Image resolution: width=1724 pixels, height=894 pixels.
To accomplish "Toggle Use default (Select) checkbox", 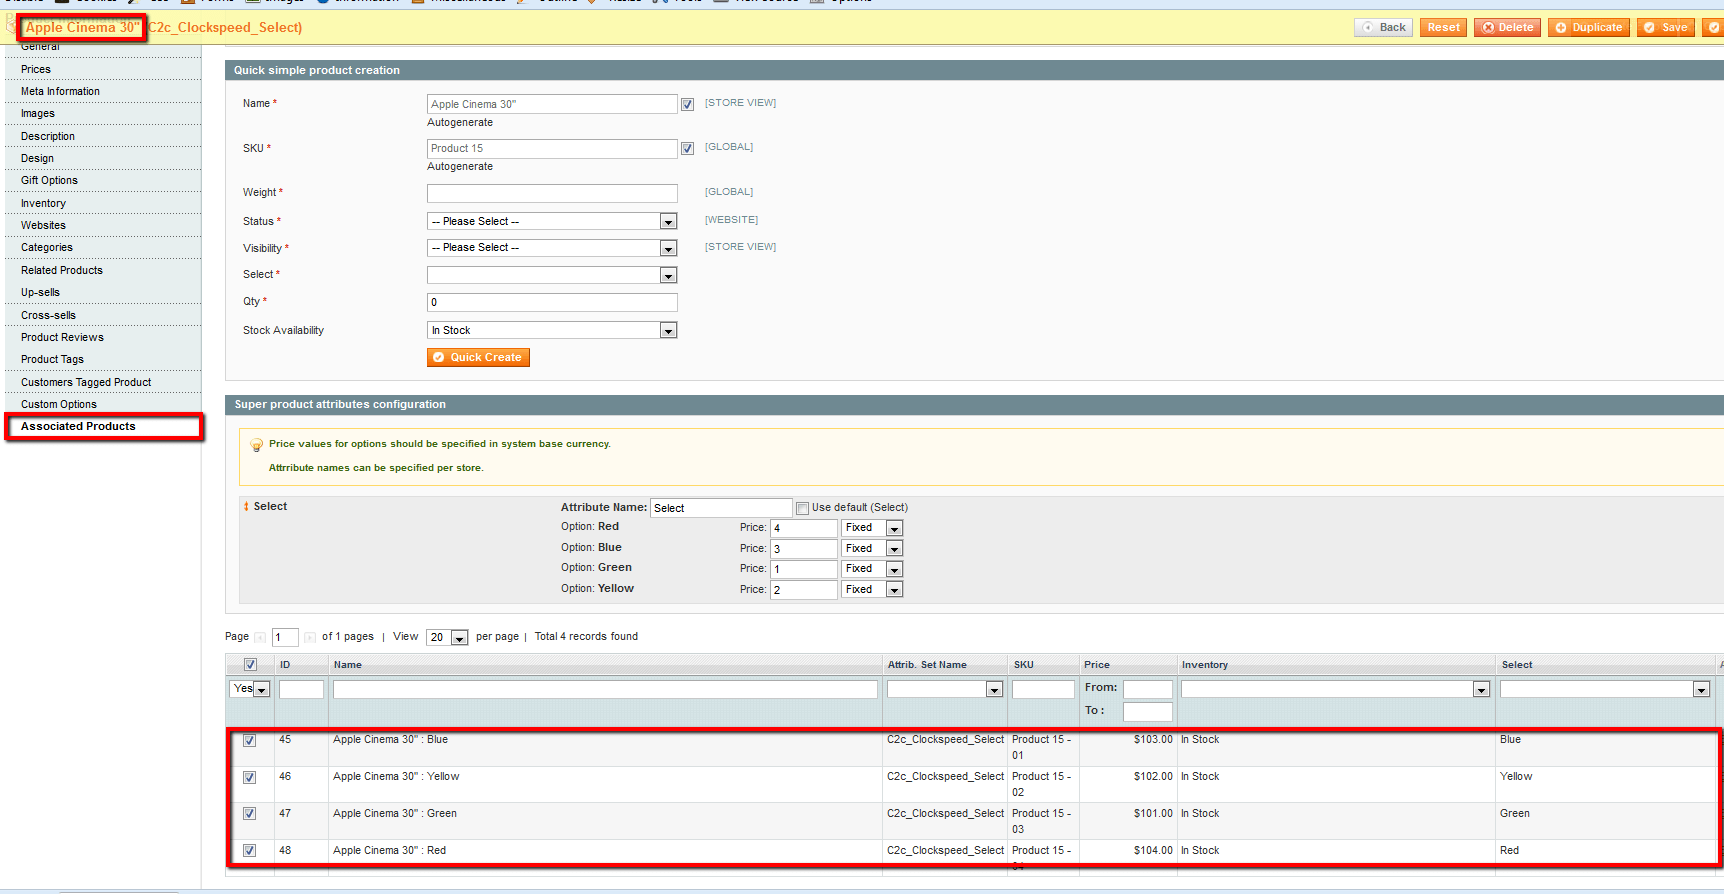I will 802,508.
